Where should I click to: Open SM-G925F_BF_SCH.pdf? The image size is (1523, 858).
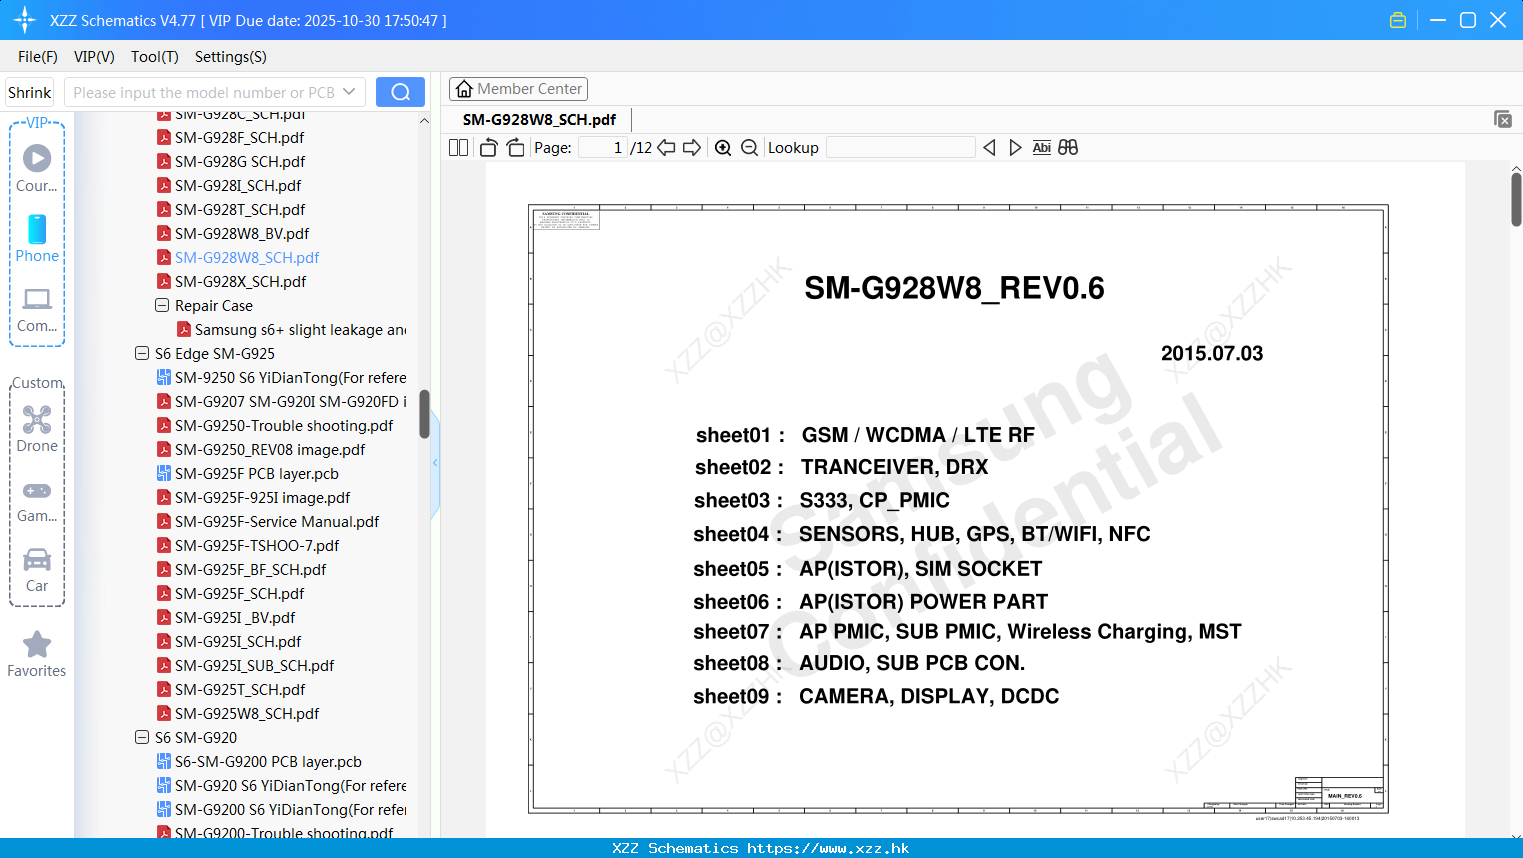251,569
